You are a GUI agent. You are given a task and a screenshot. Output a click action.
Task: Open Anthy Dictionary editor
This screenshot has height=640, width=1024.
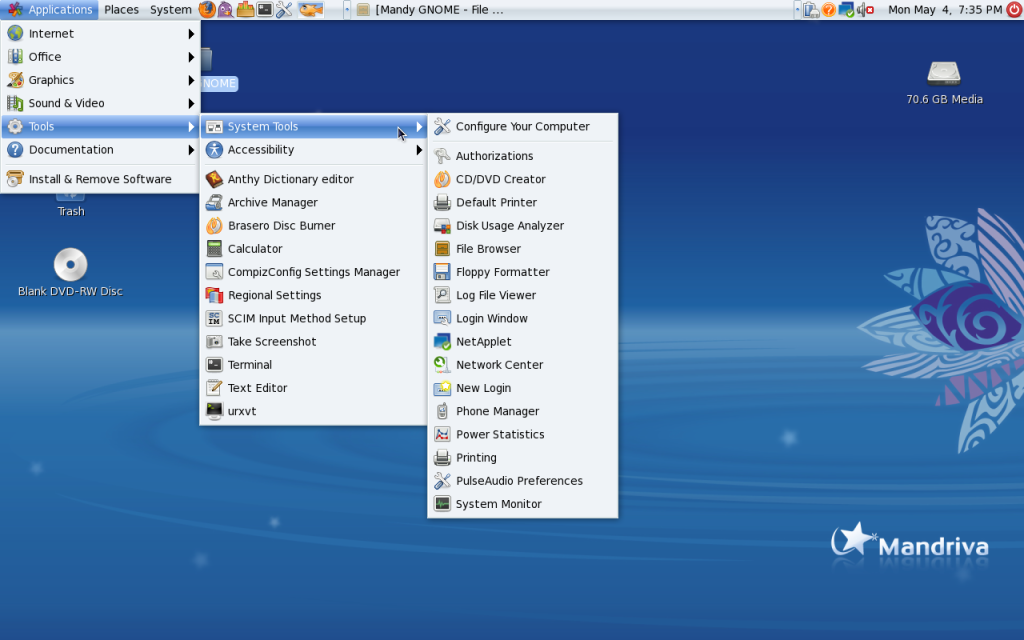coord(313,179)
